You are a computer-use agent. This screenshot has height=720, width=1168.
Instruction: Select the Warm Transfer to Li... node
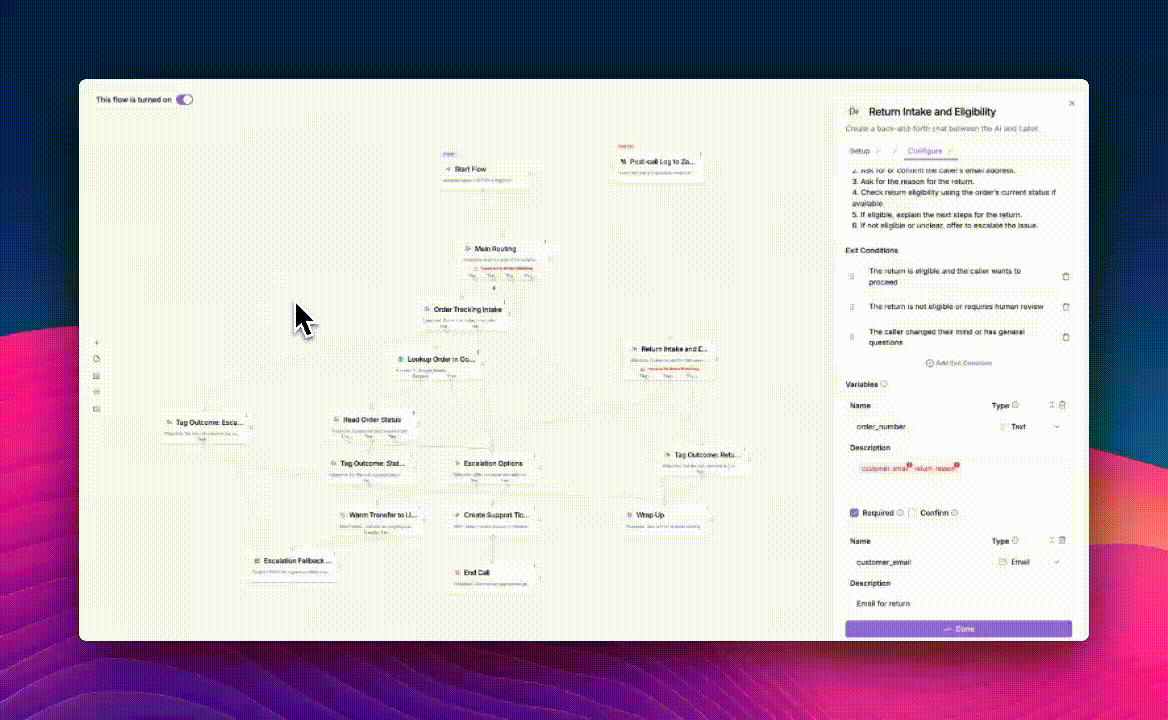coord(380,522)
